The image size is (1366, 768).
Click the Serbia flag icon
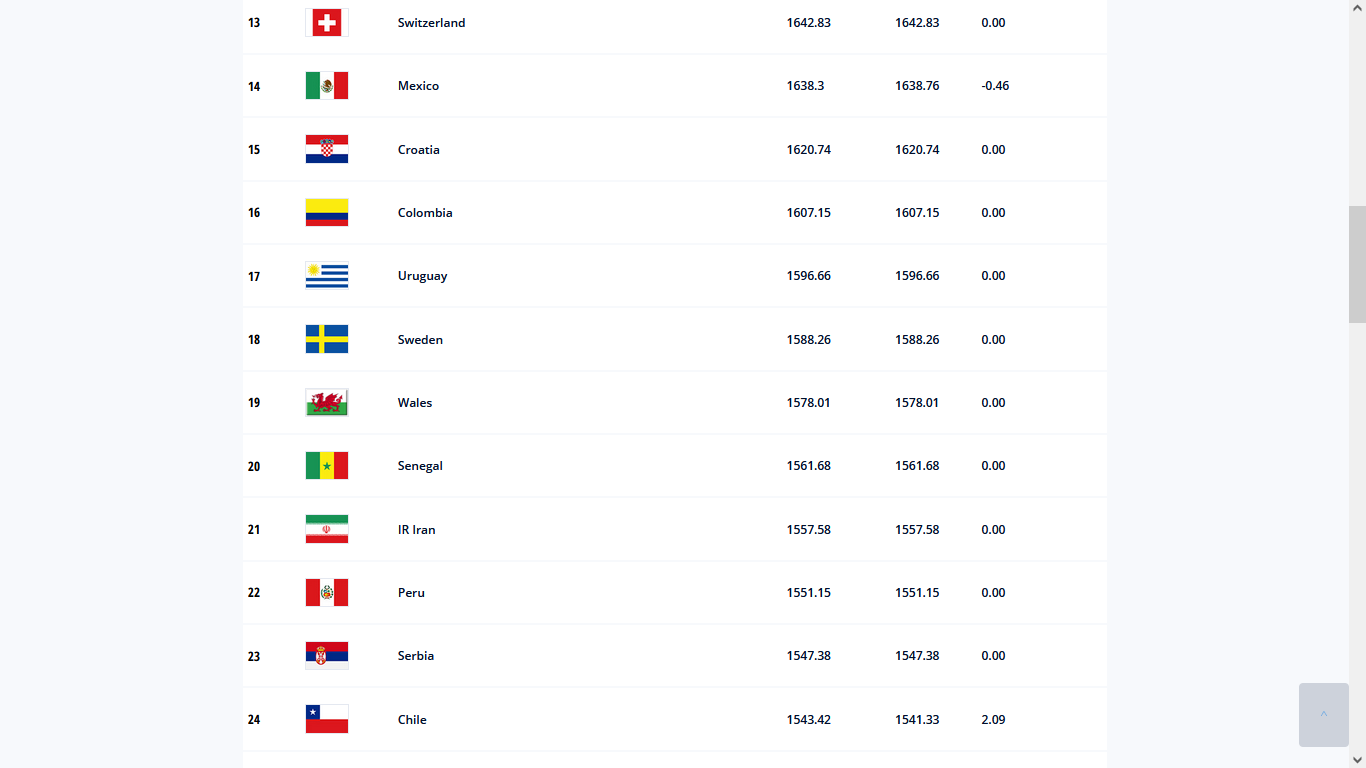click(327, 656)
